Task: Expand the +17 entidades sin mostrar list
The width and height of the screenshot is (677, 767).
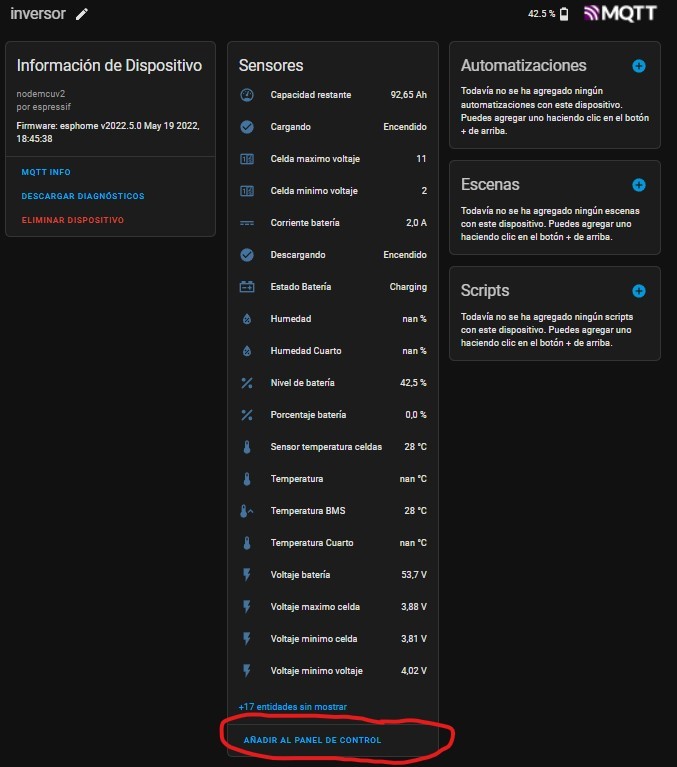Action: click(292, 707)
